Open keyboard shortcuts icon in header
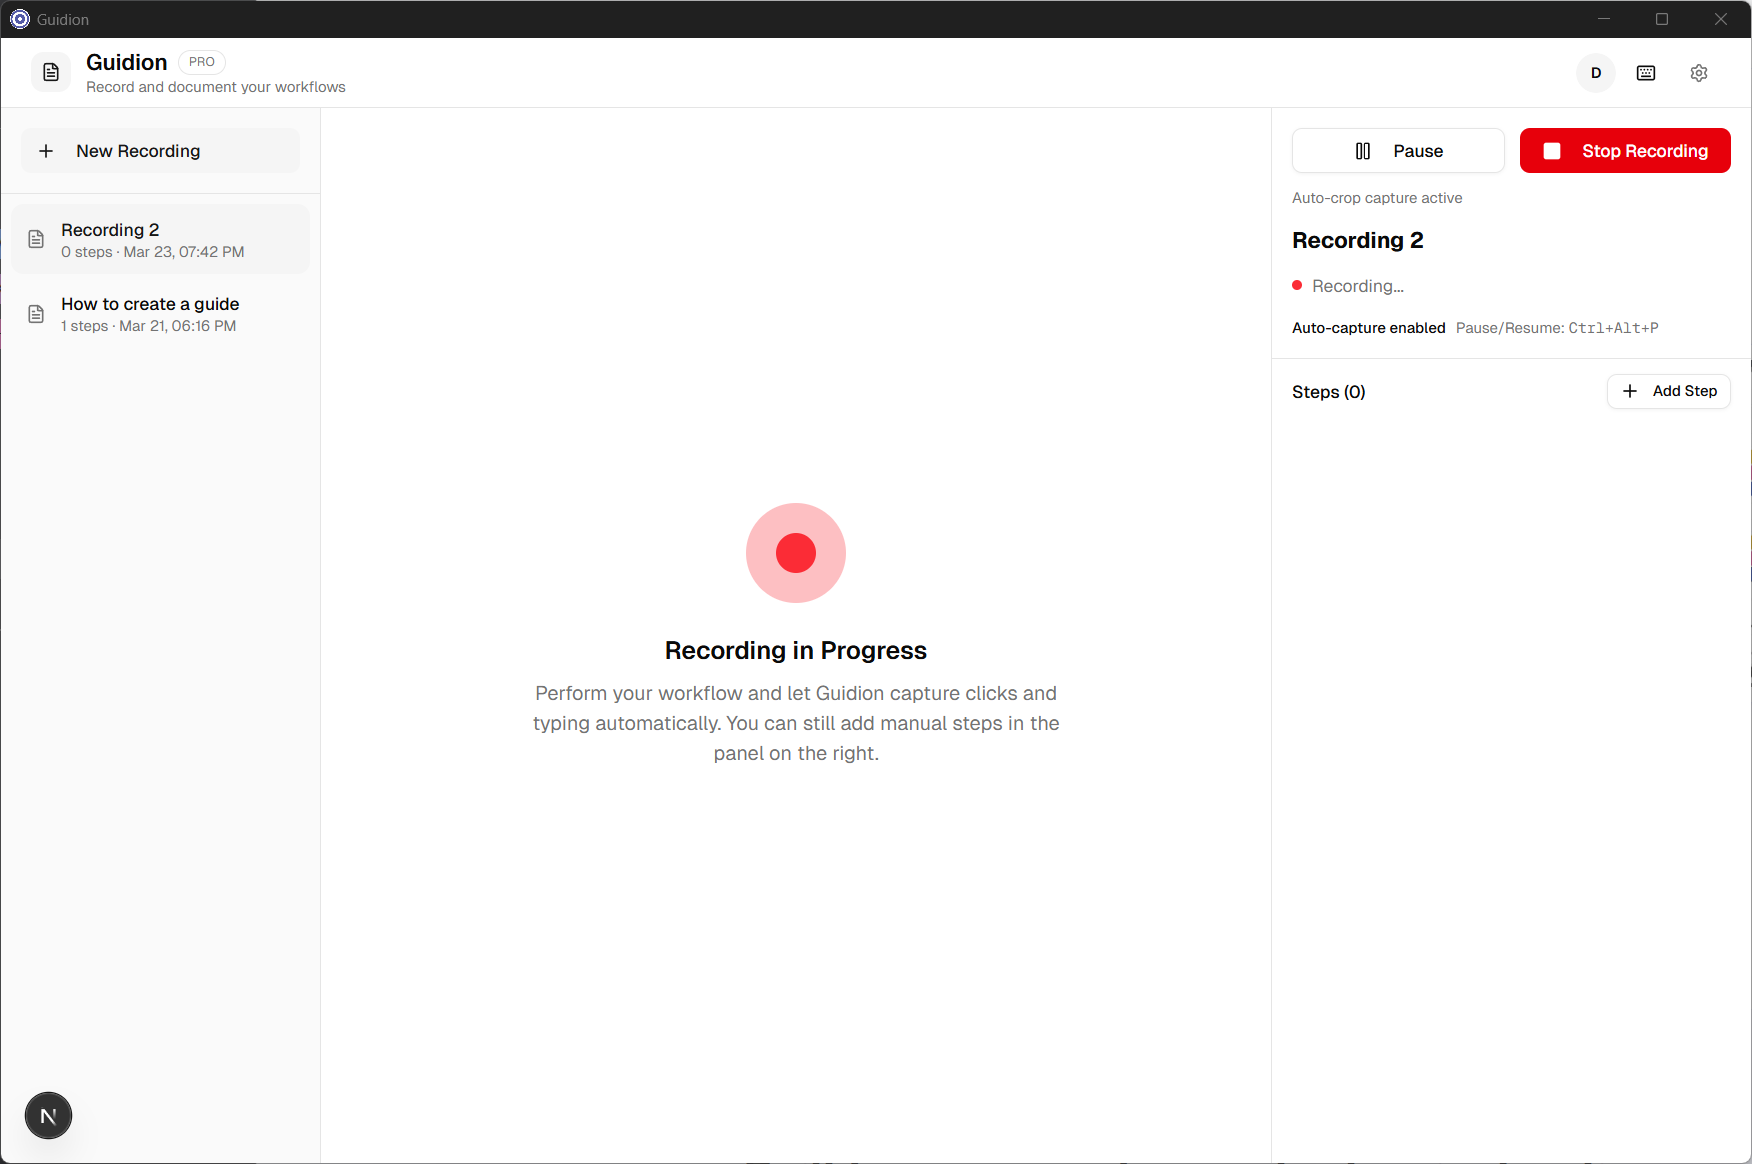Viewport: 1752px width, 1164px height. (1646, 73)
